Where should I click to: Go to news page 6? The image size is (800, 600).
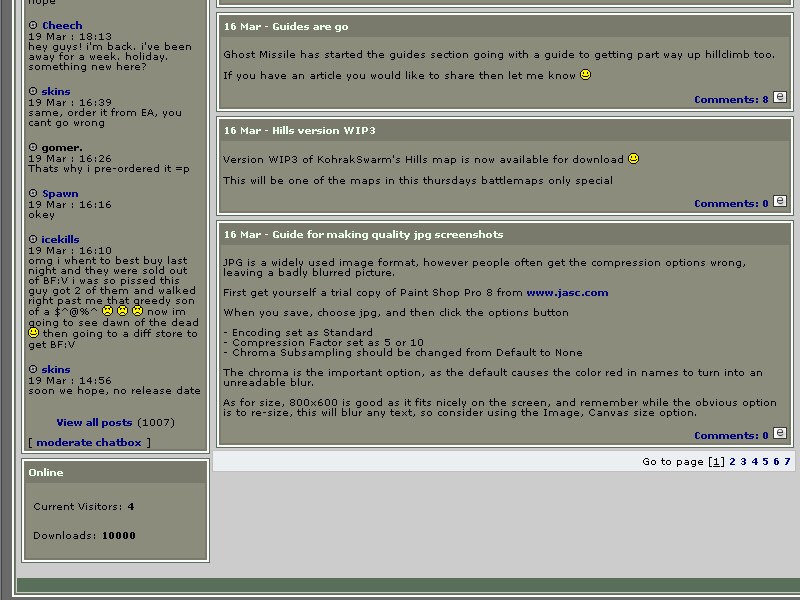[776, 462]
